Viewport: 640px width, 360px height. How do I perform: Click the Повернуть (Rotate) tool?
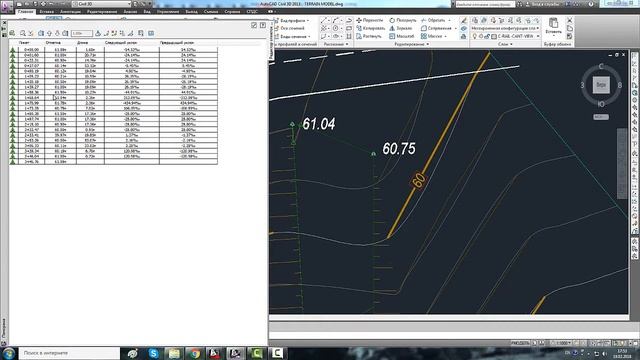click(403, 20)
